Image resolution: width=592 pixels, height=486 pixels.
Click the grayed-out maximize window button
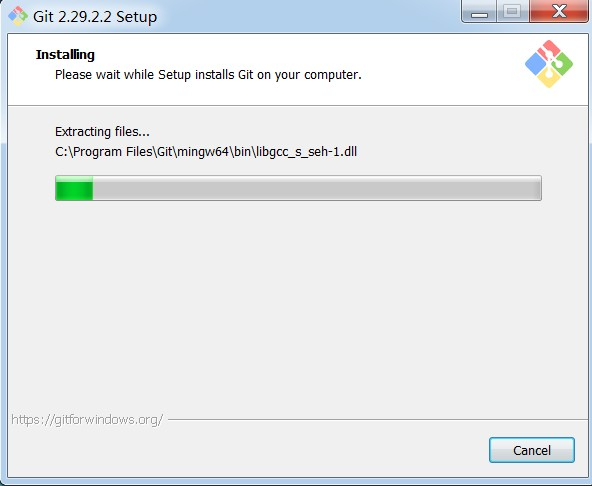click(512, 11)
